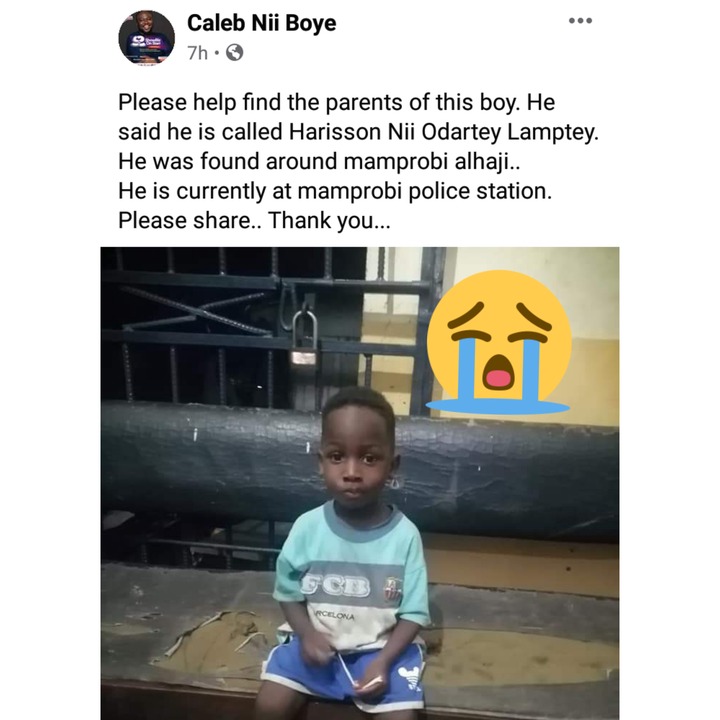Click the crying emoji sticker on photo
Image resolution: width=720 pixels, height=720 pixels.
(499, 342)
